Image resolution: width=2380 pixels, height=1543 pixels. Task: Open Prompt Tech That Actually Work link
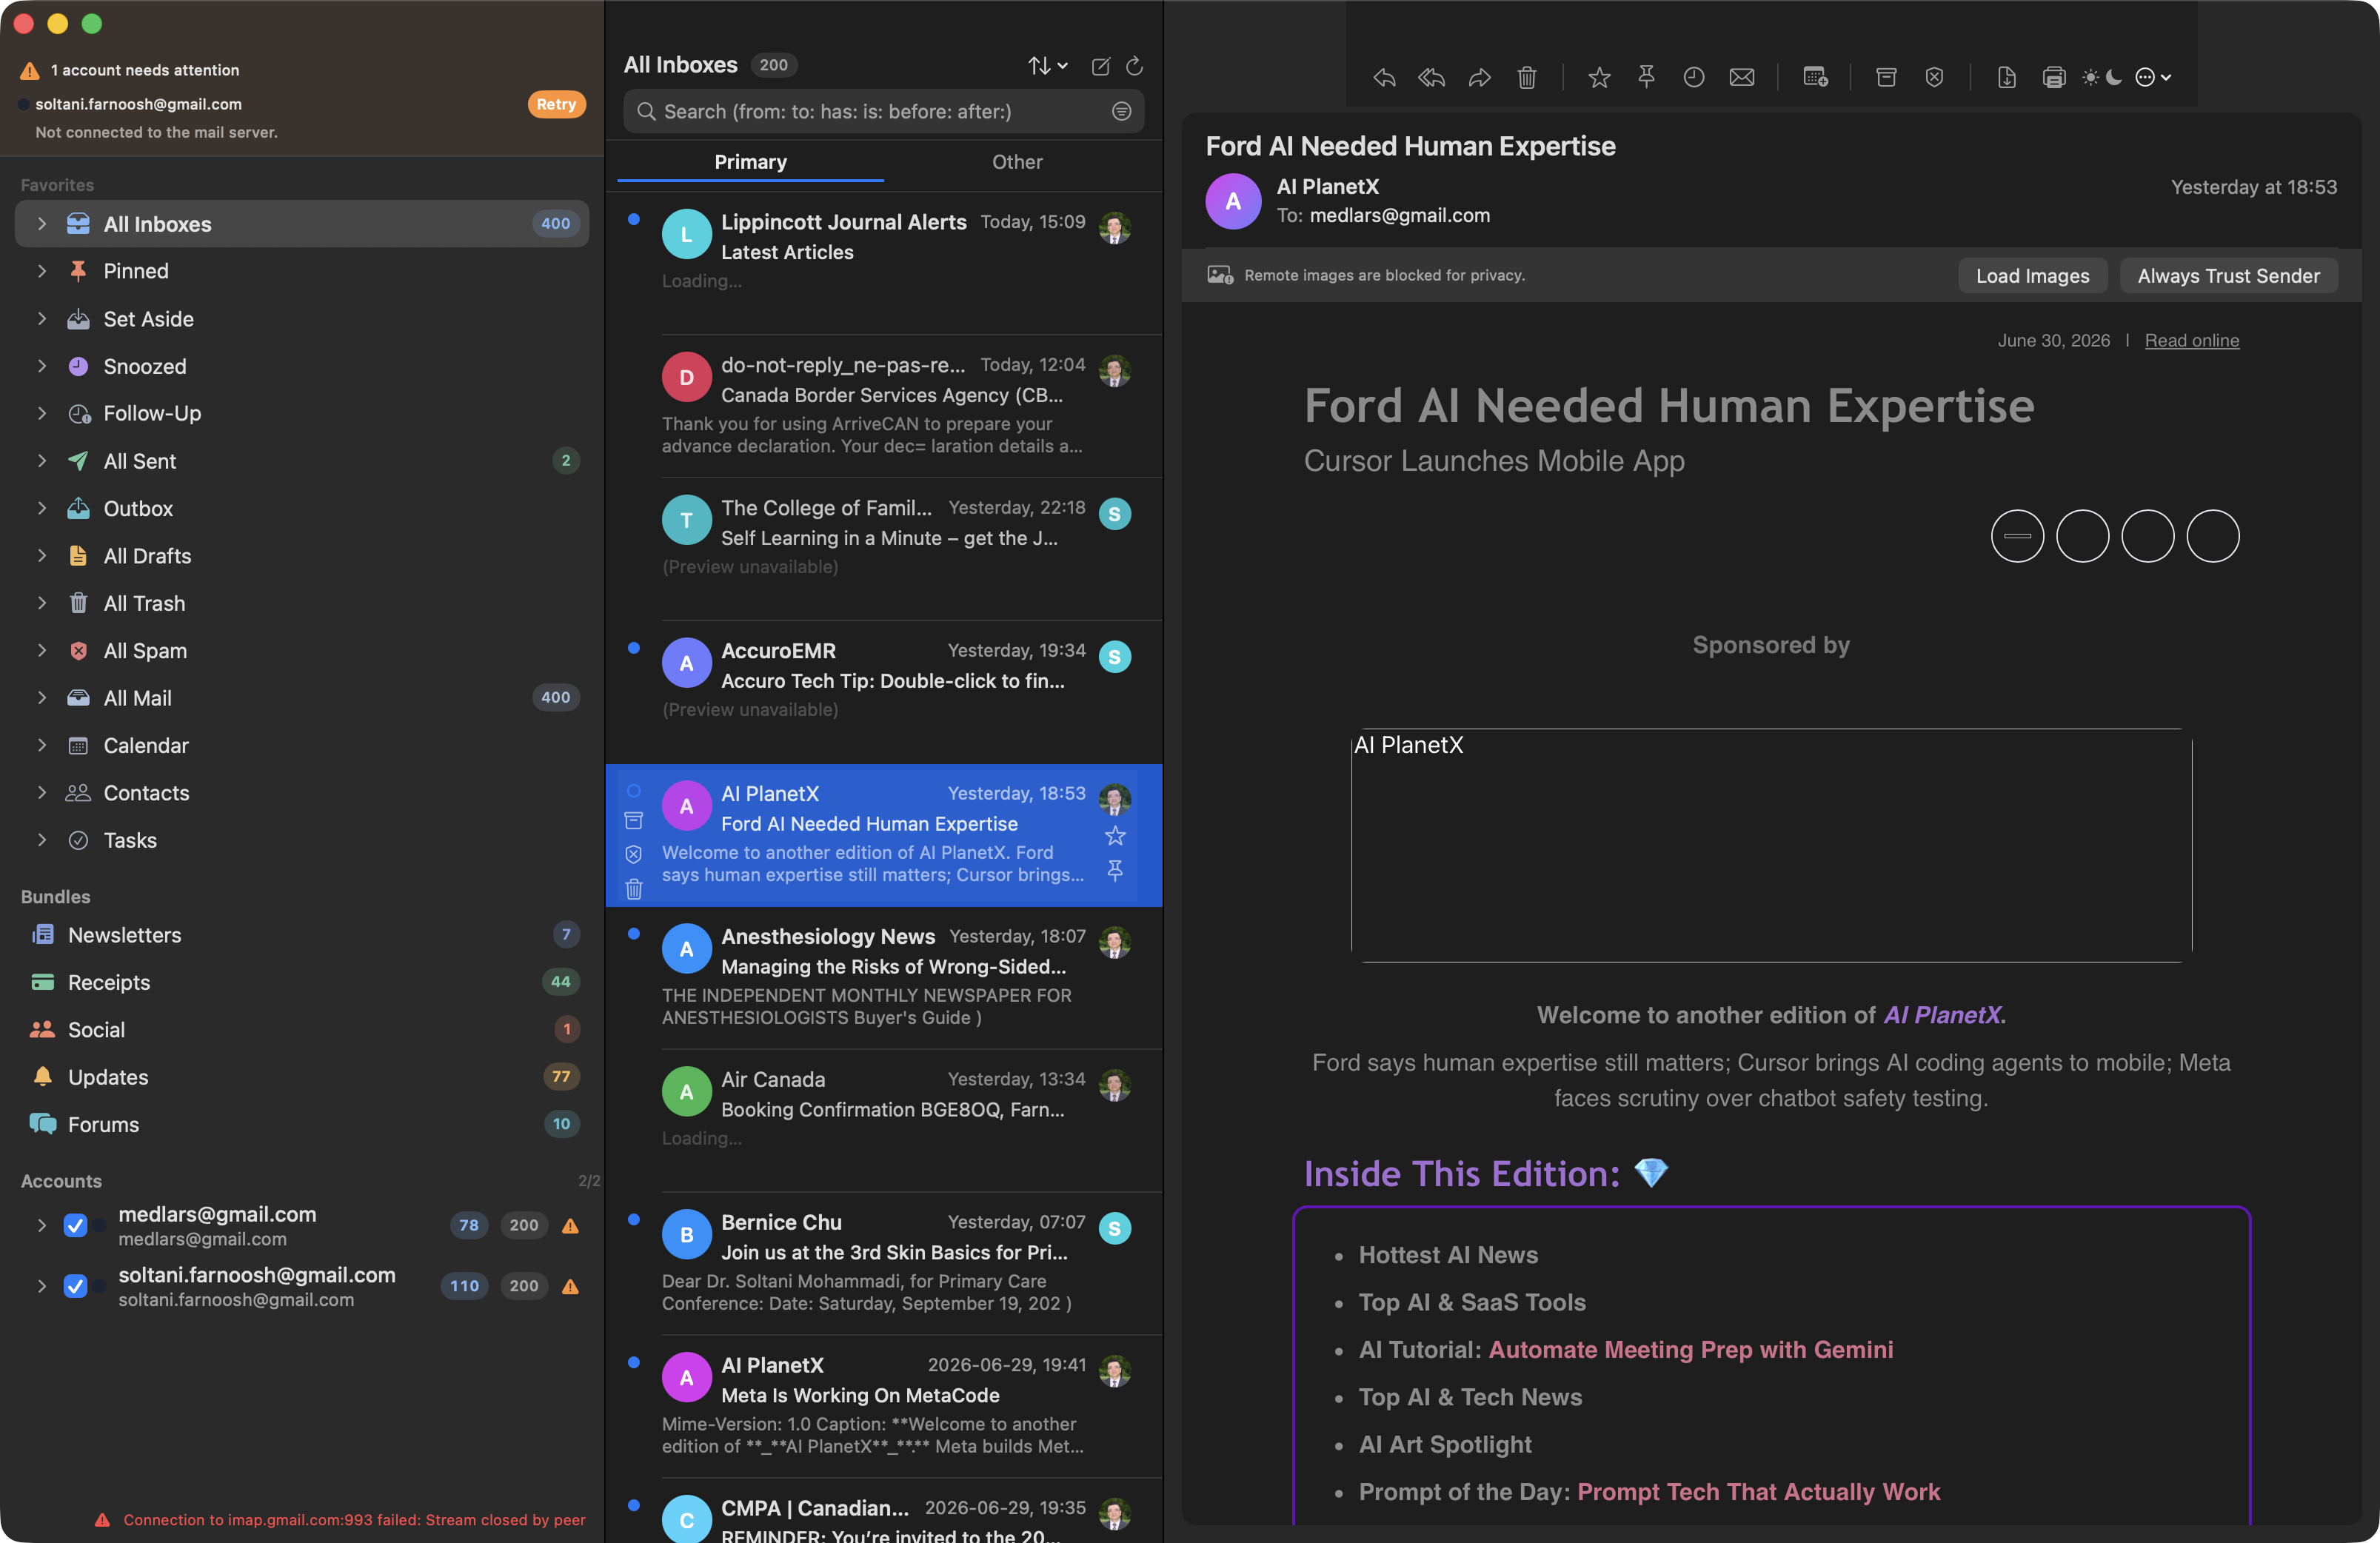tap(1758, 1492)
